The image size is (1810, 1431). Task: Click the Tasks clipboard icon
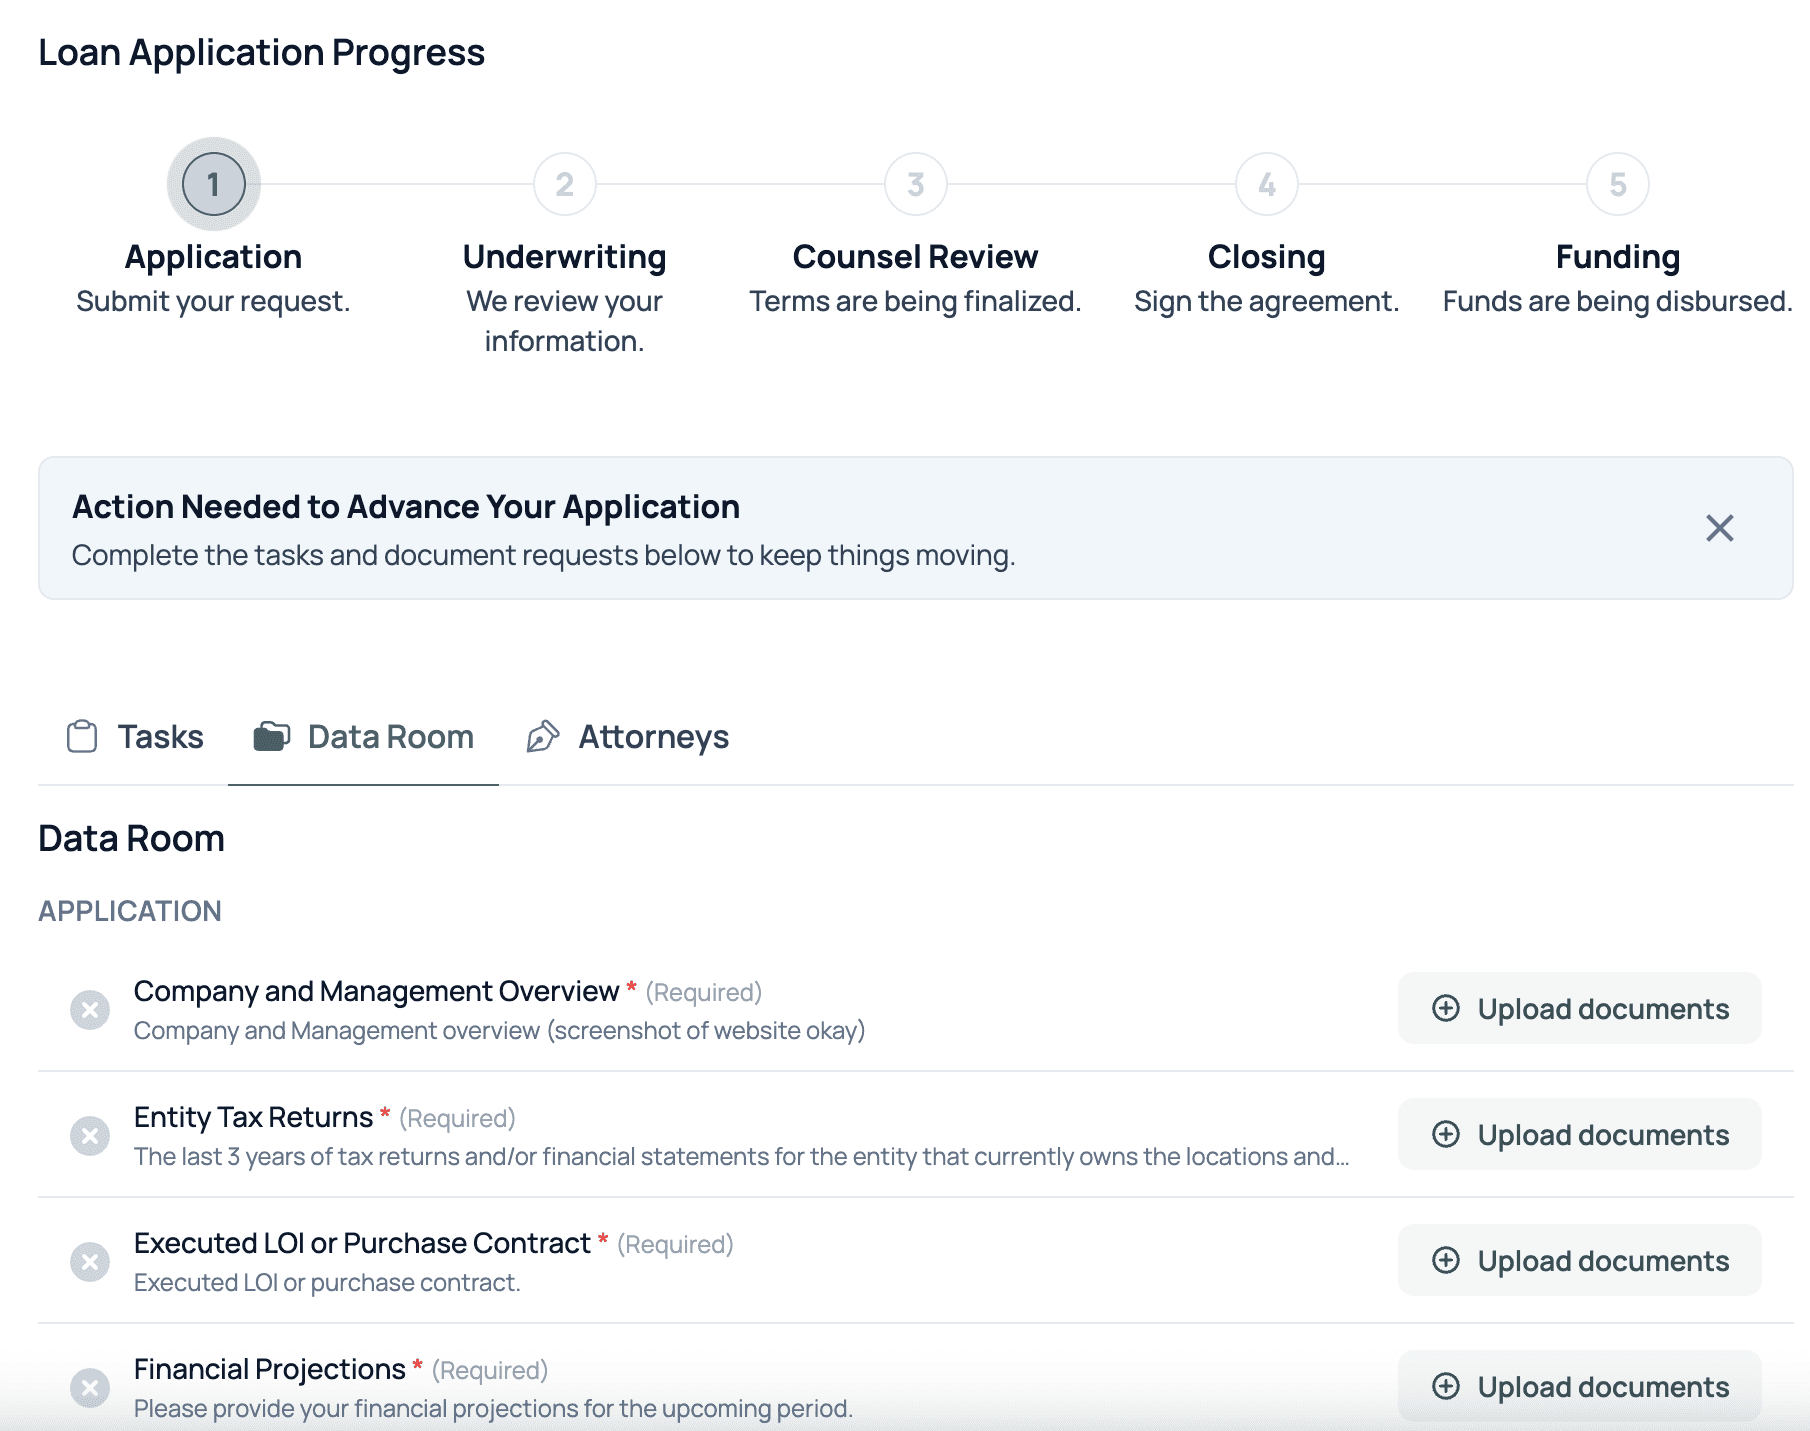pyautogui.click(x=82, y=736)
